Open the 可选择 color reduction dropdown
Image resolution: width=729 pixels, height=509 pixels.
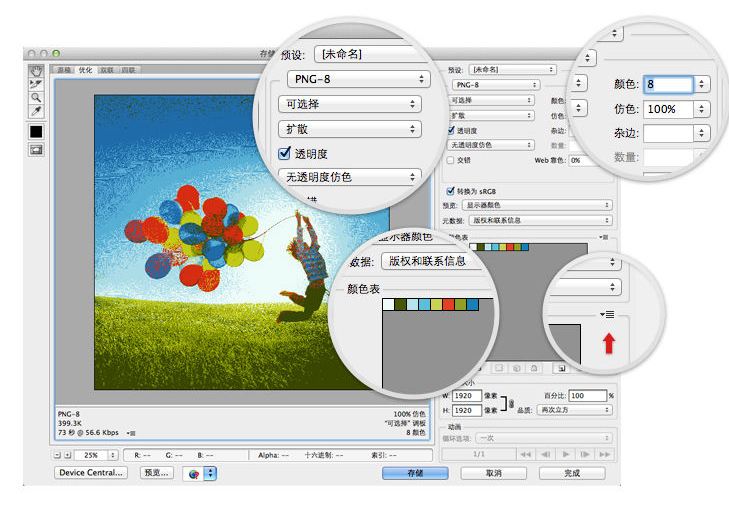pyautogui.click(x=491, y=100)
